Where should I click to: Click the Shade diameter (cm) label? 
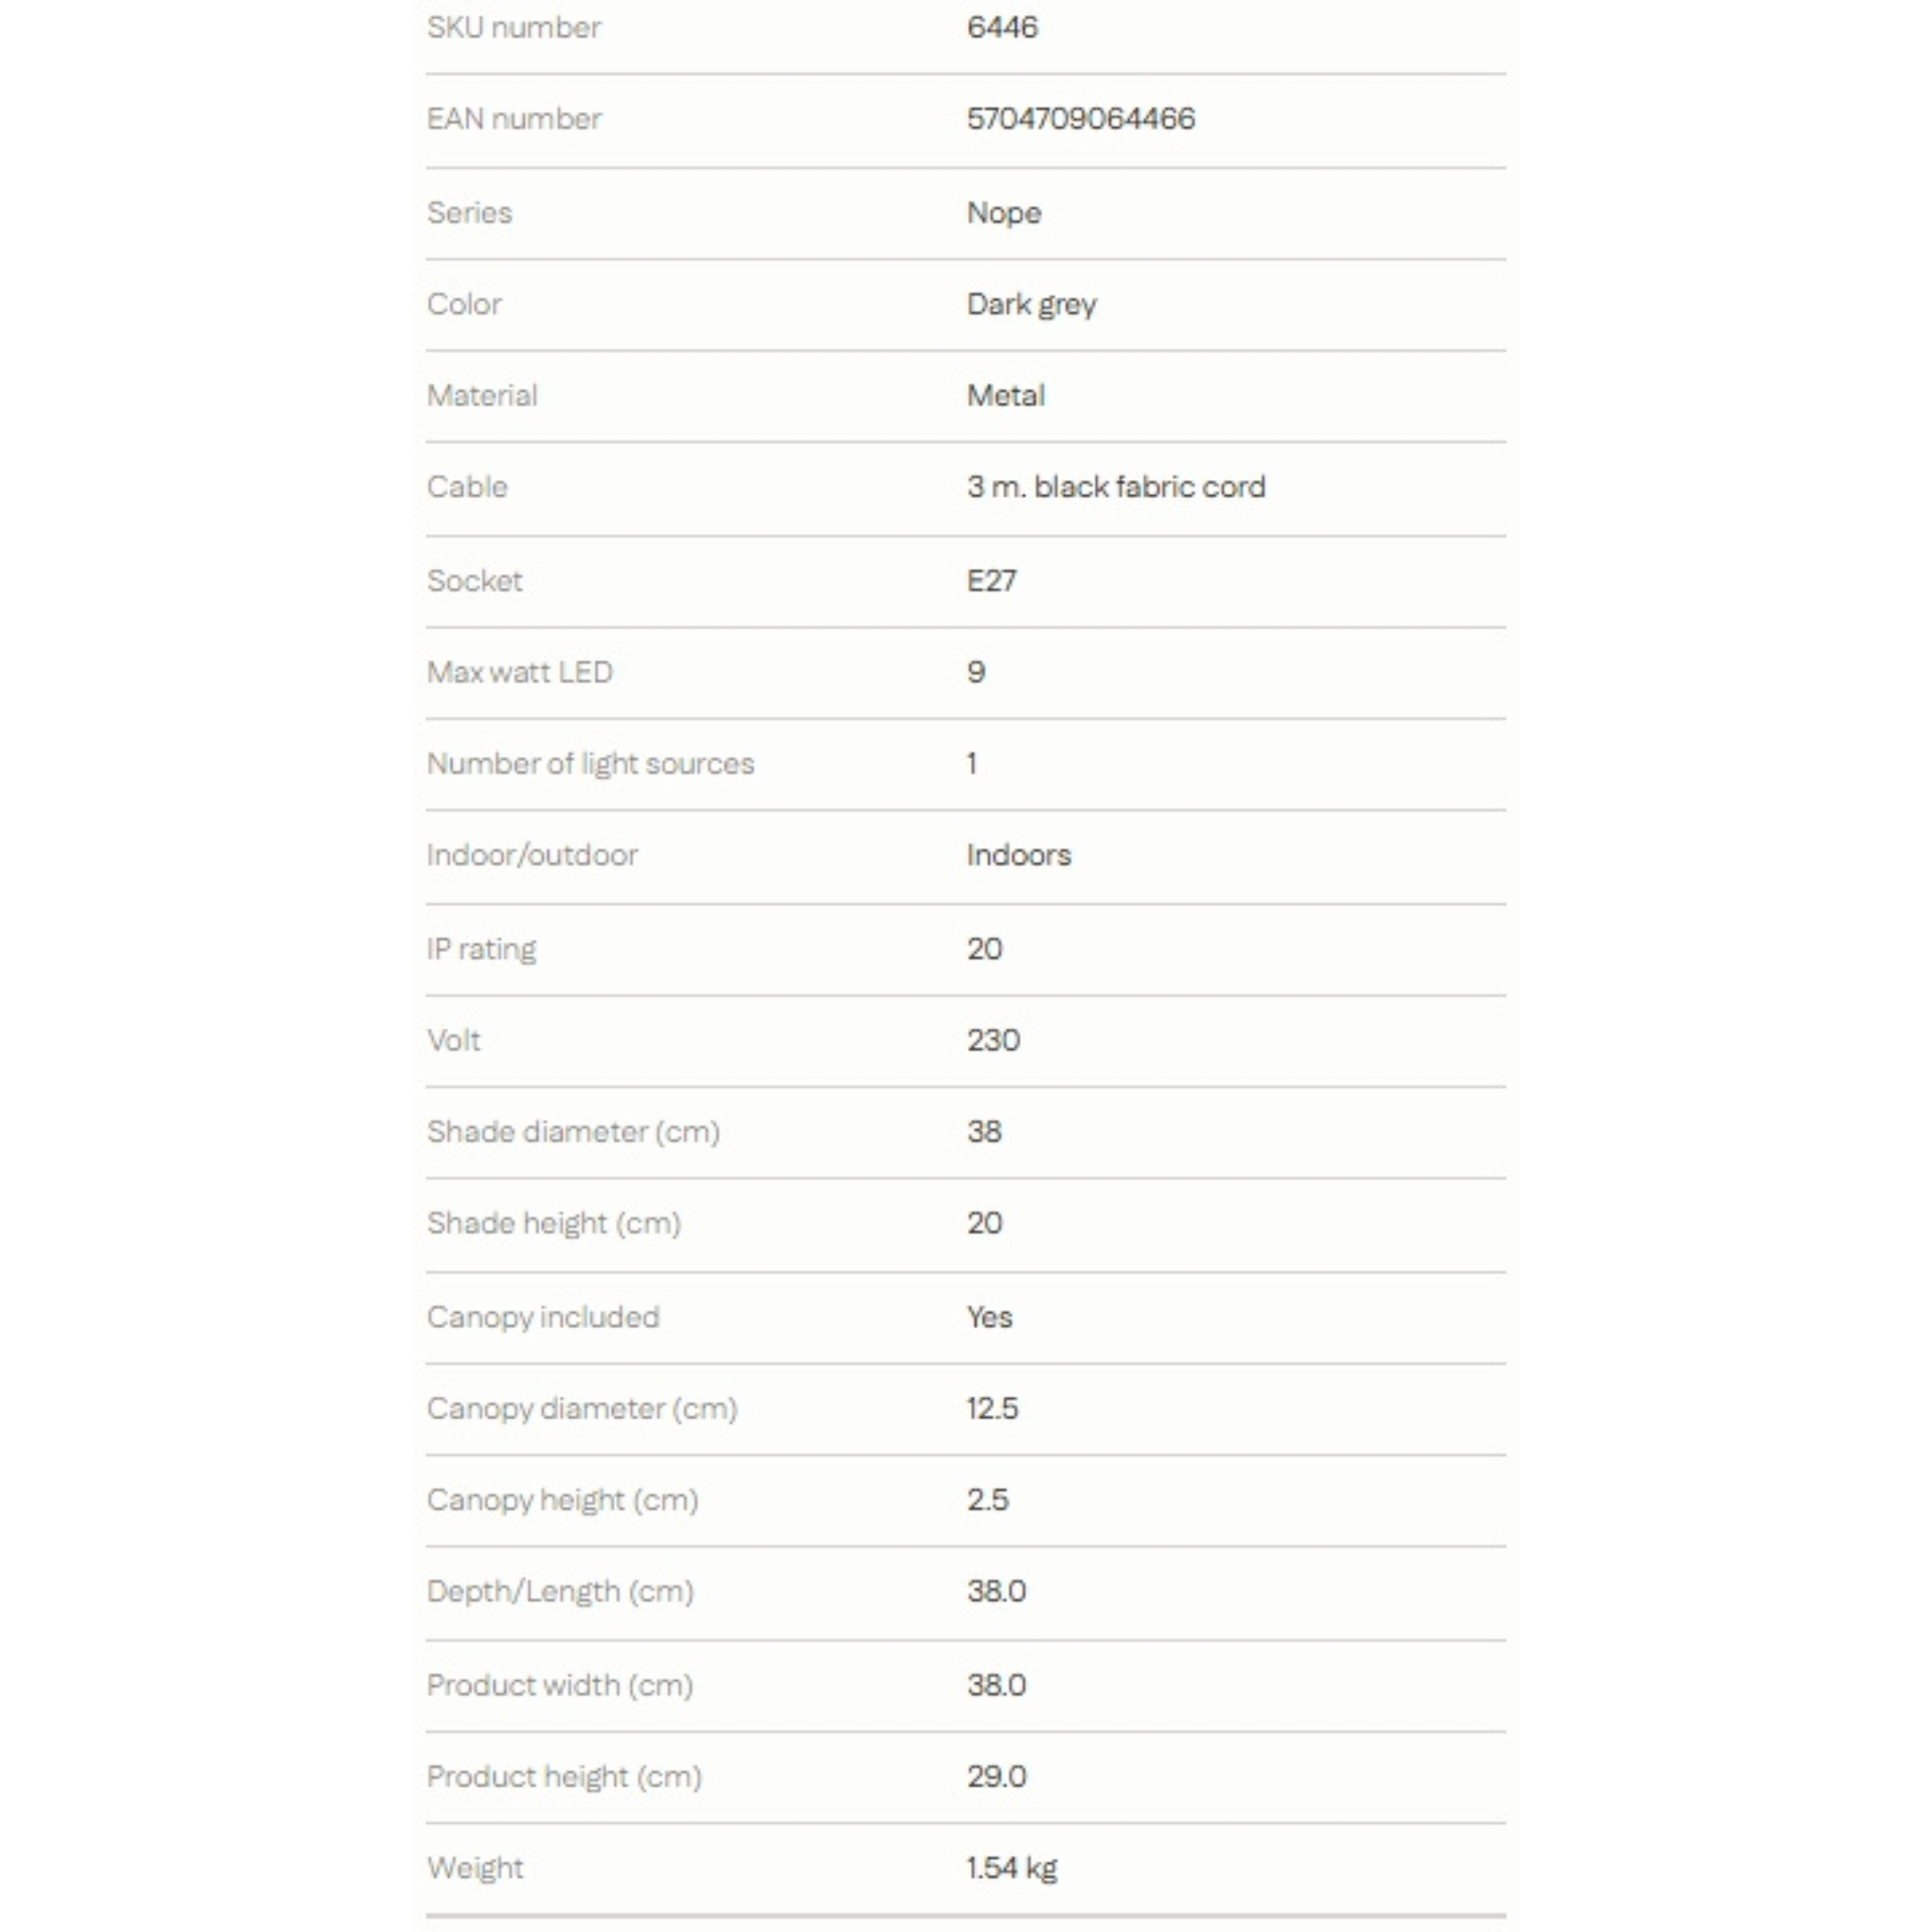[x=573, y=1132]
